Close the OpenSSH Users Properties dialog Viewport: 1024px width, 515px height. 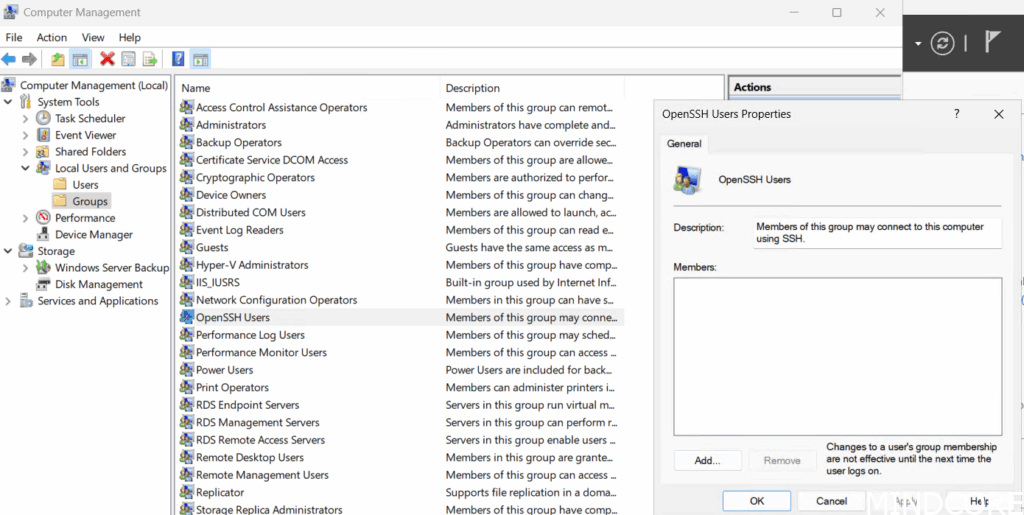tap(999, 114)
